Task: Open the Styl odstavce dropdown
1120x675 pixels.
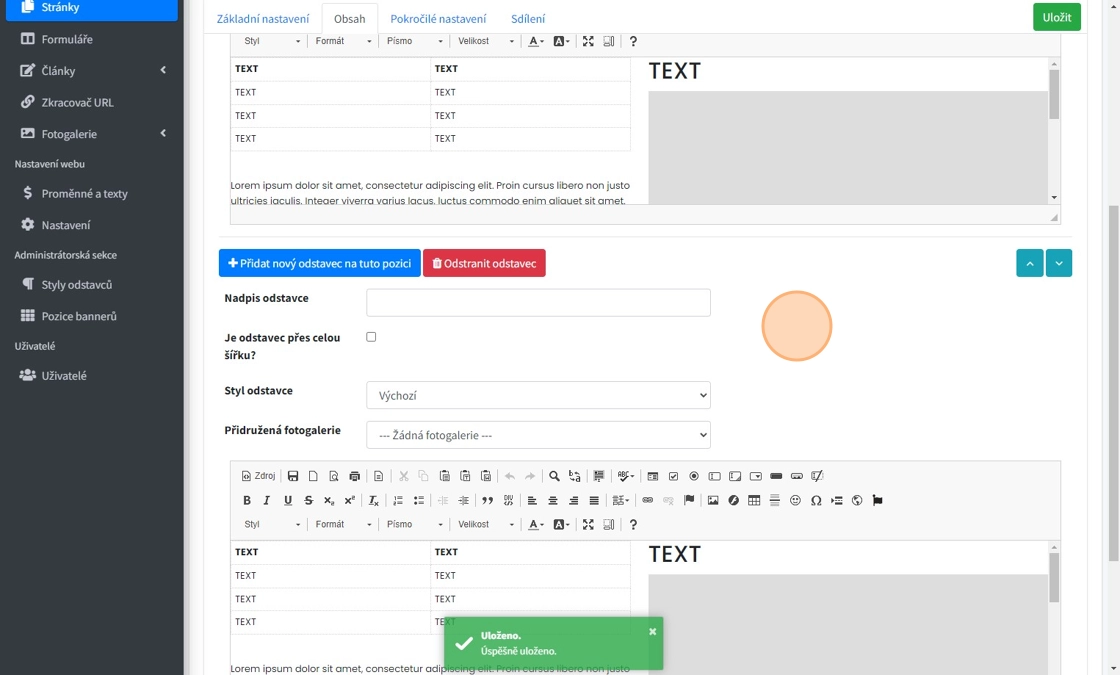Action: [538, 395]
